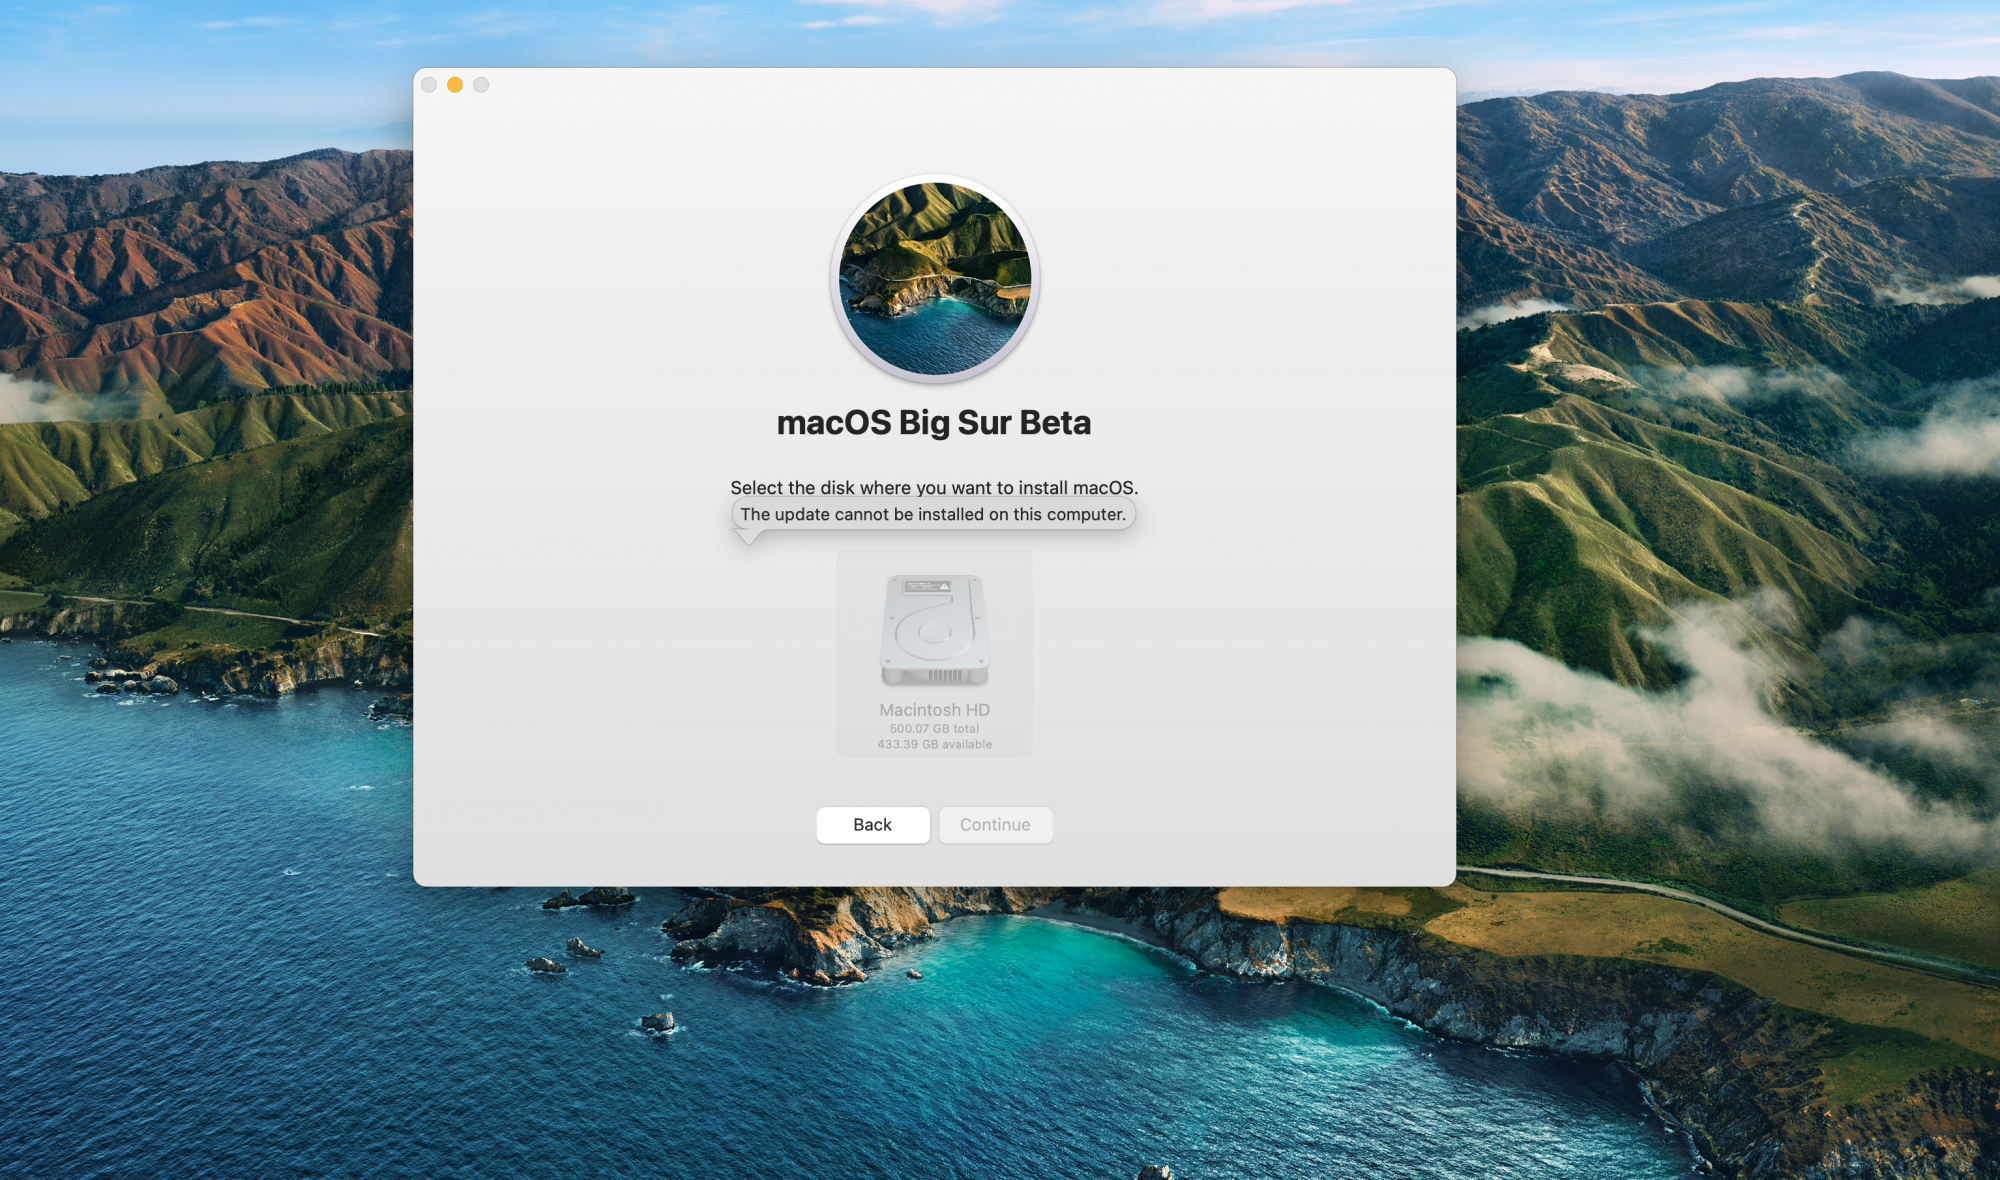Select the Macintosh HD disk icon

point(934,630)
